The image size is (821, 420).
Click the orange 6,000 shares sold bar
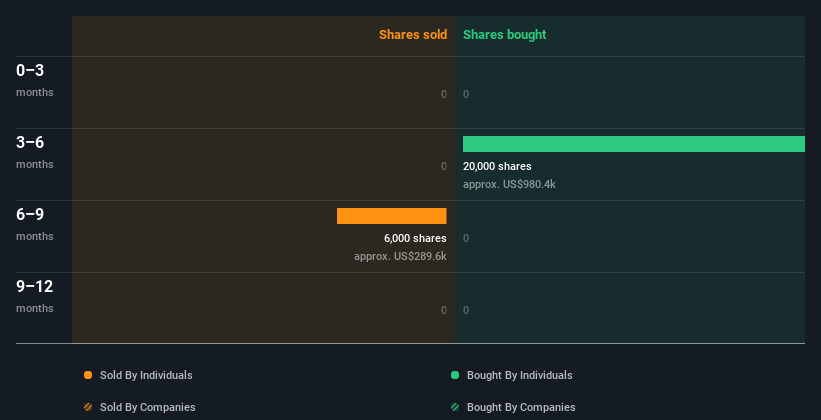[392, 216]
